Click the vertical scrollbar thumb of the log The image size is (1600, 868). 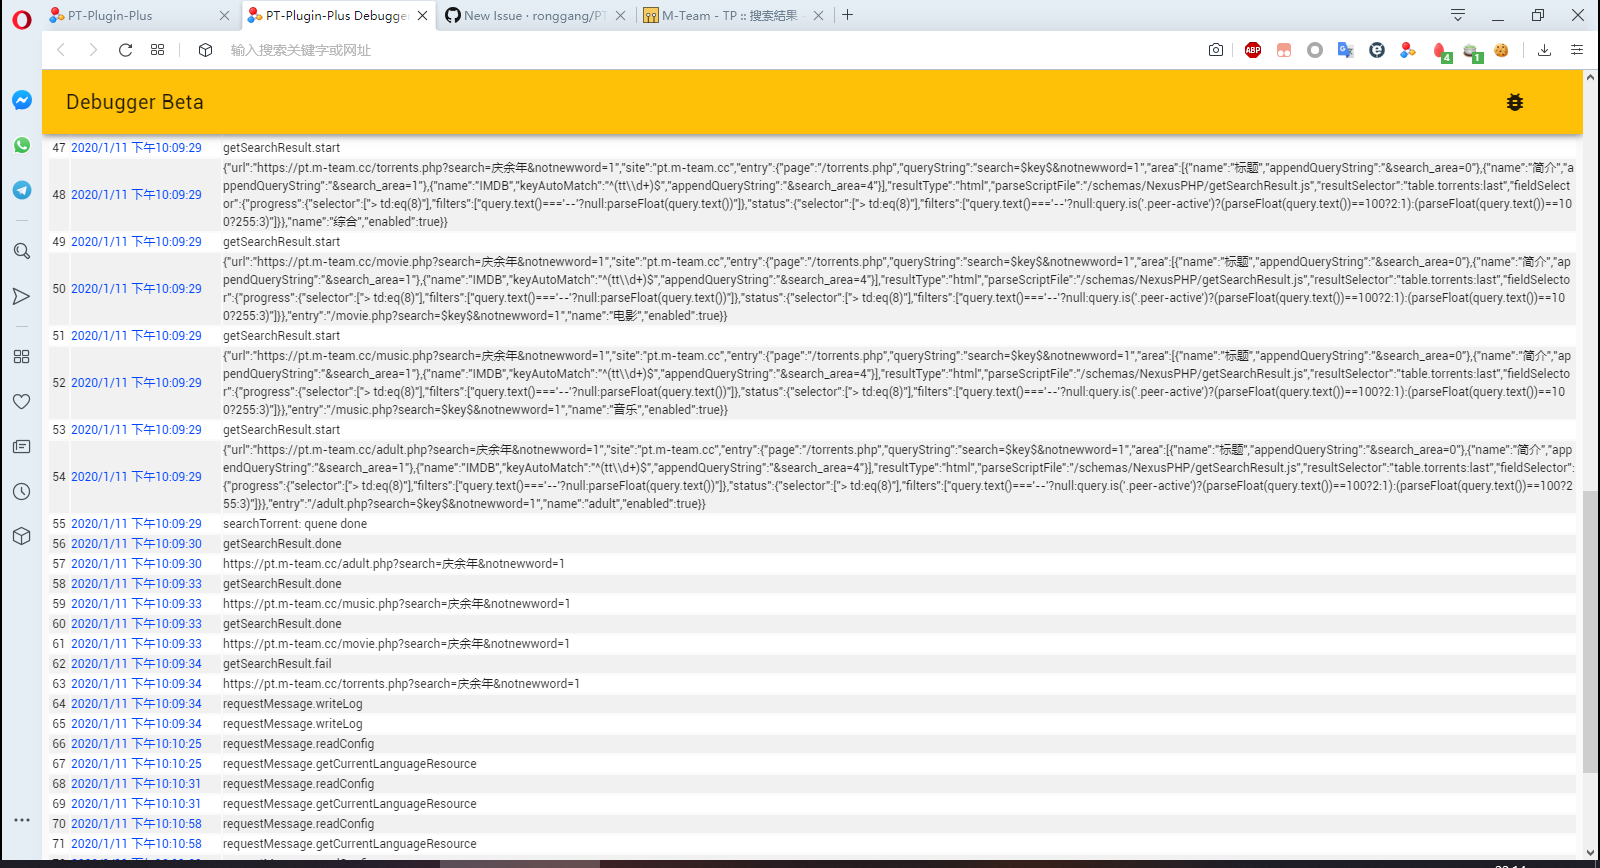coord(1591,632)
